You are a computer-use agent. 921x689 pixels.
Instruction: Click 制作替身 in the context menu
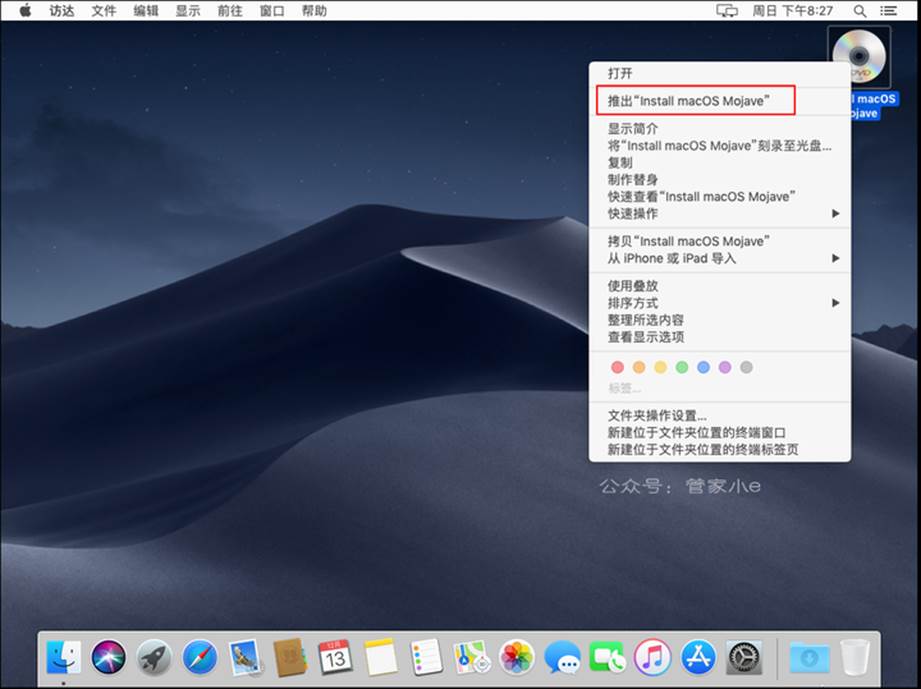(x=633, y=179)
